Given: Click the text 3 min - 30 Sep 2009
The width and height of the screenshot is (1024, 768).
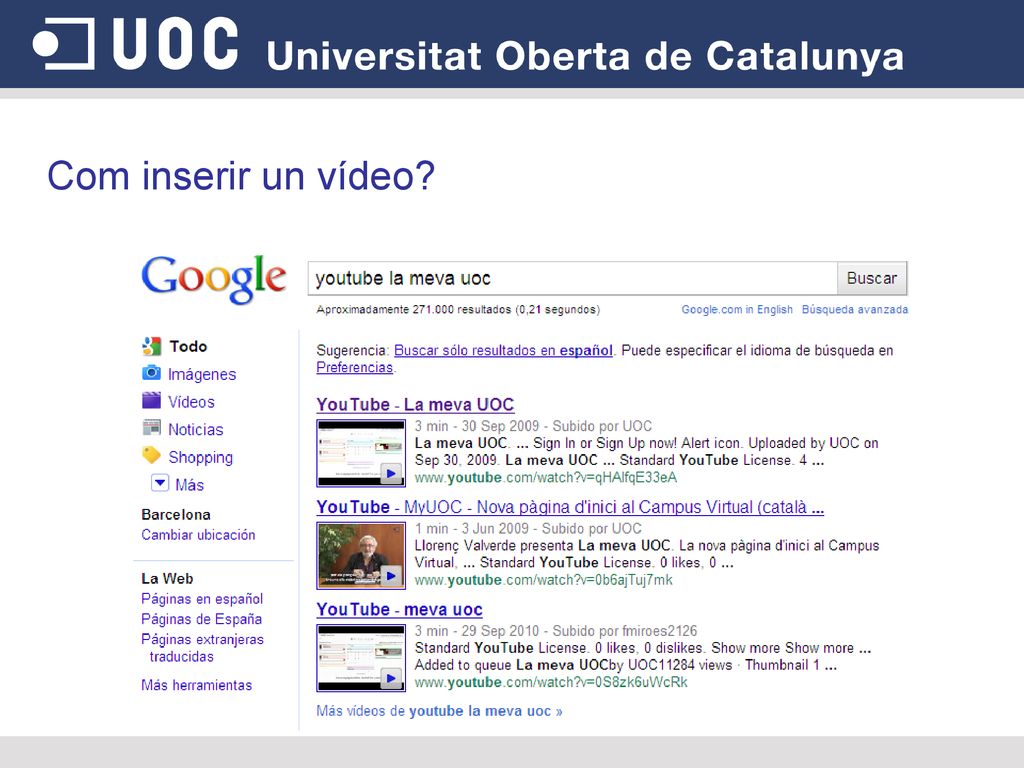Looking at the screenshot, I should pos(477,426).
